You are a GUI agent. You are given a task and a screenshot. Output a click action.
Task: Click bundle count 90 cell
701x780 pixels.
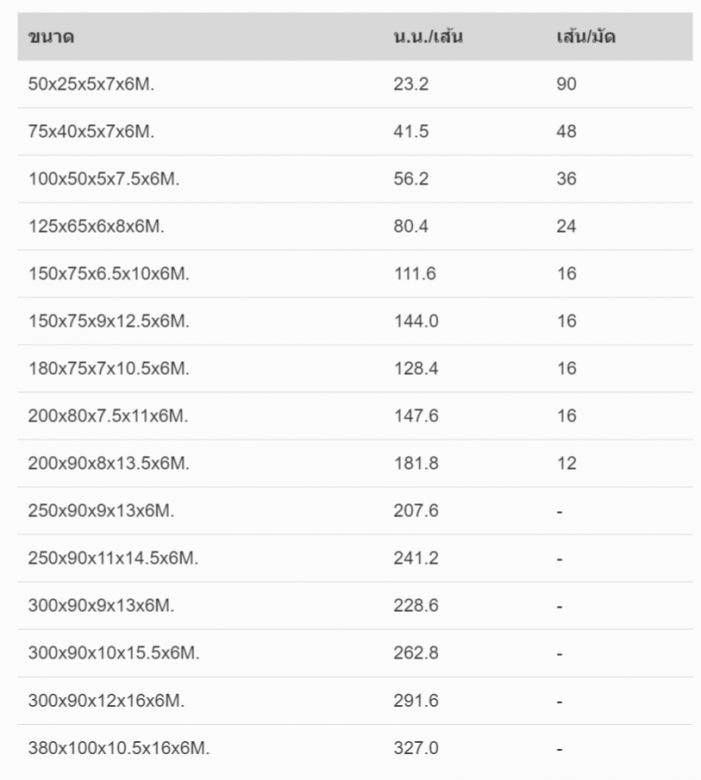[x=566, y=84]
